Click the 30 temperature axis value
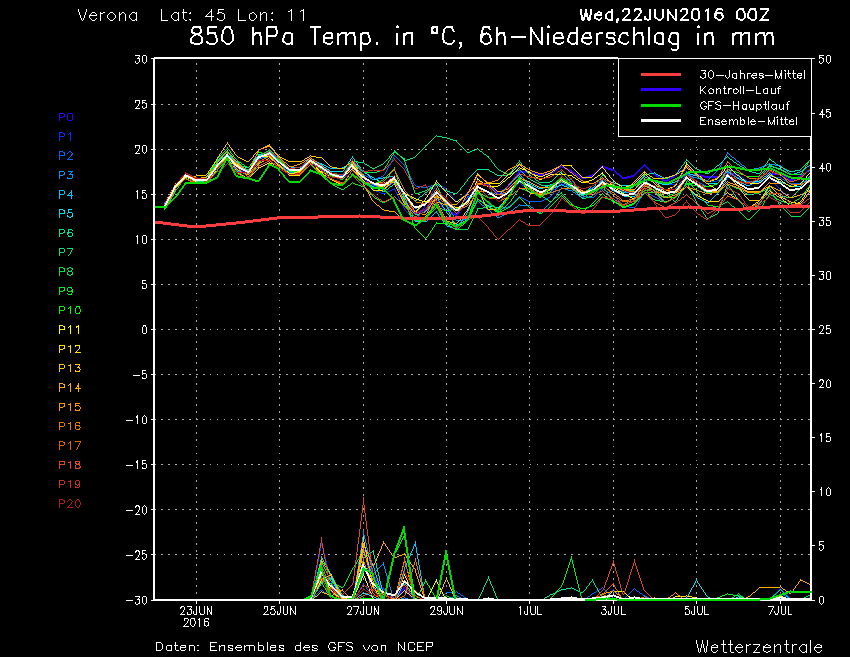The width and height of the screenshot is (850, 657). 141,60
